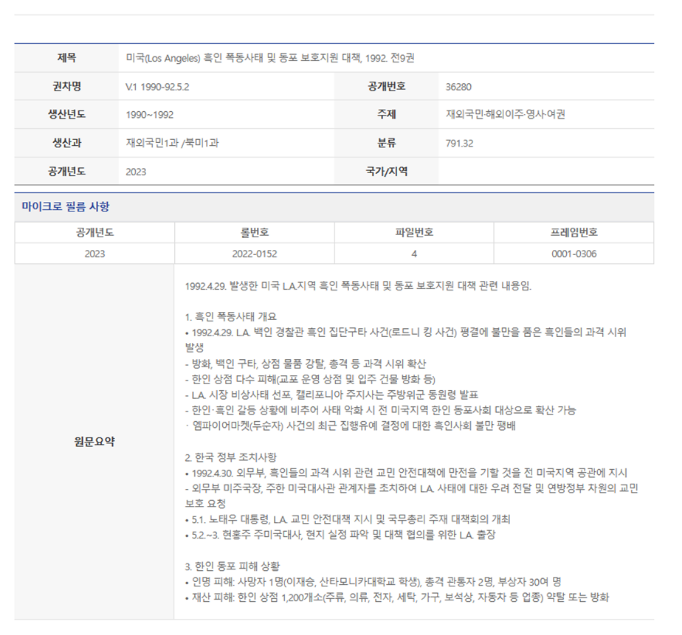Click the line starting 외무부 미주국장
The width and height of the screenshot is (682, 635).
click(x=411, y=496)
